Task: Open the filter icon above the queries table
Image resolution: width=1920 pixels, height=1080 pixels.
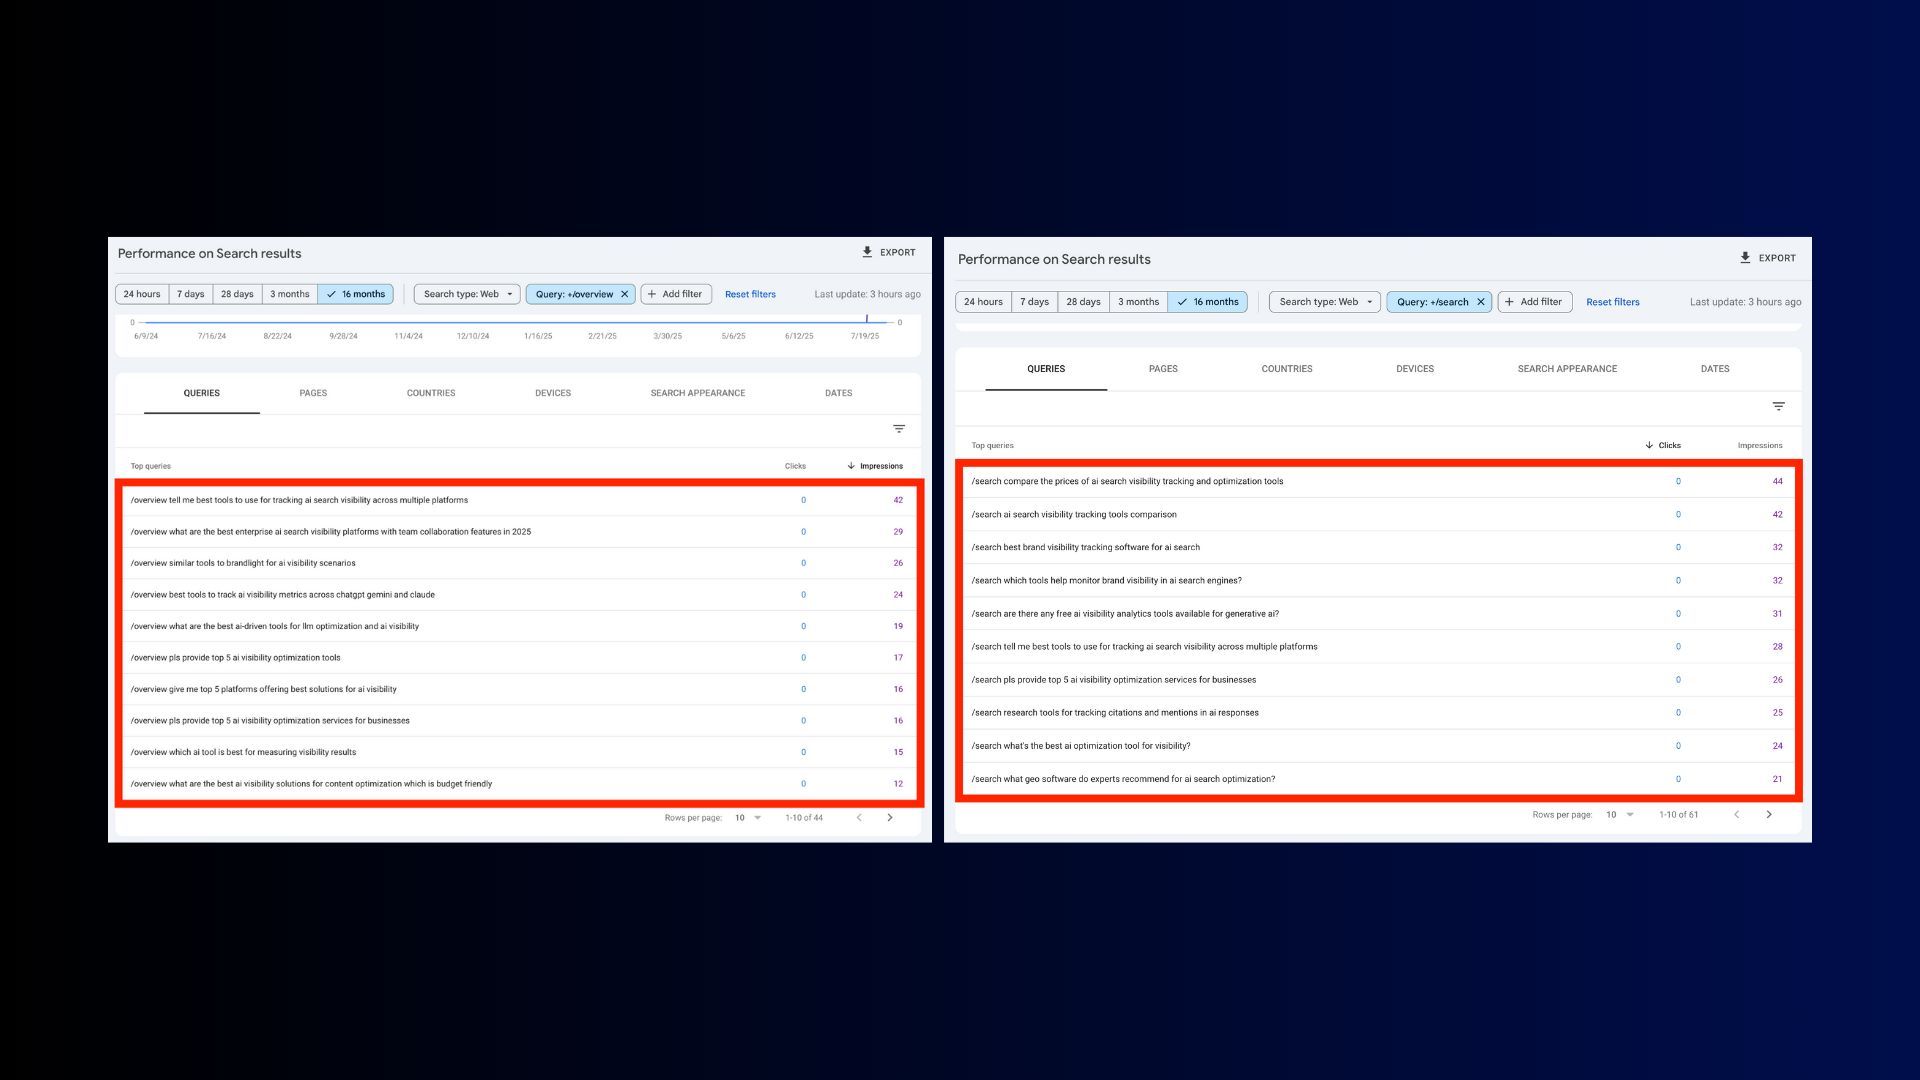Action: pyautogui.click(x=898, y=428)
